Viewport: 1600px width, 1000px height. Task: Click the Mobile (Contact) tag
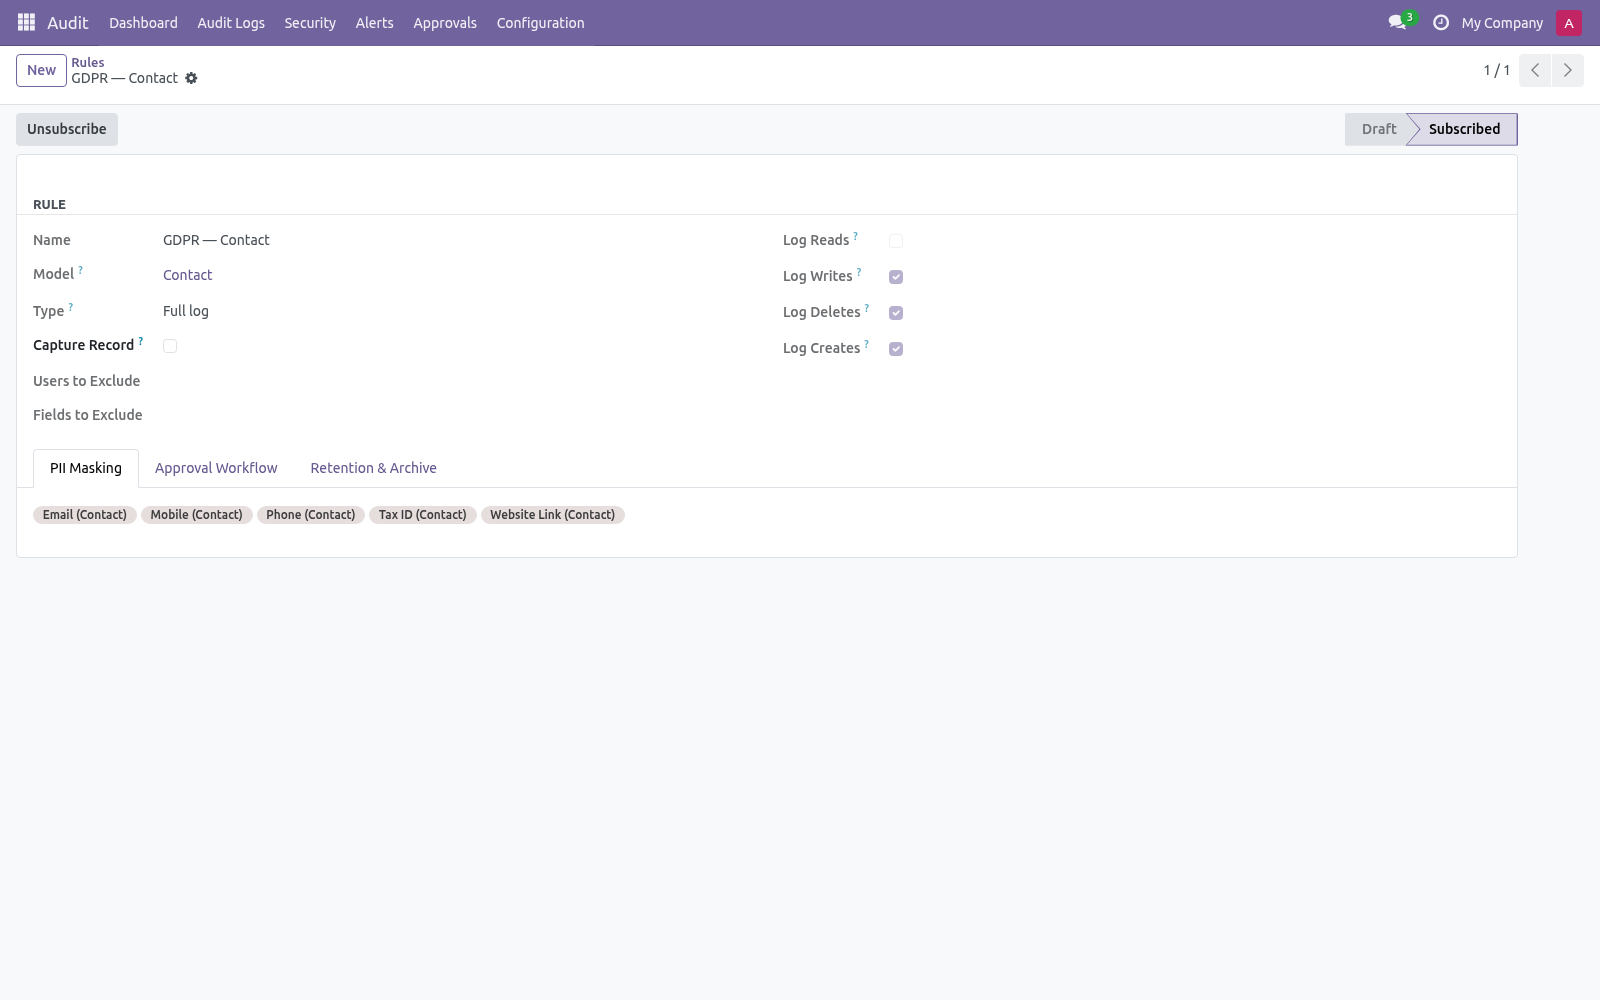coord(196,515)
